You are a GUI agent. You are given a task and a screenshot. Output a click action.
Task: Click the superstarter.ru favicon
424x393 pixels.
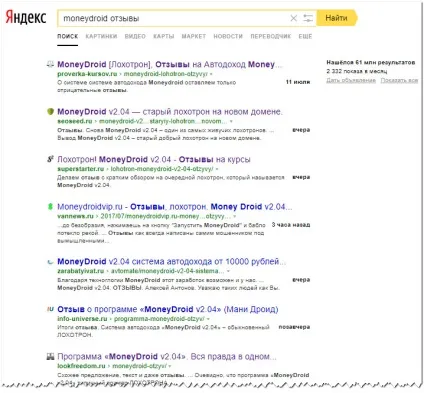[x=50, y=159]
